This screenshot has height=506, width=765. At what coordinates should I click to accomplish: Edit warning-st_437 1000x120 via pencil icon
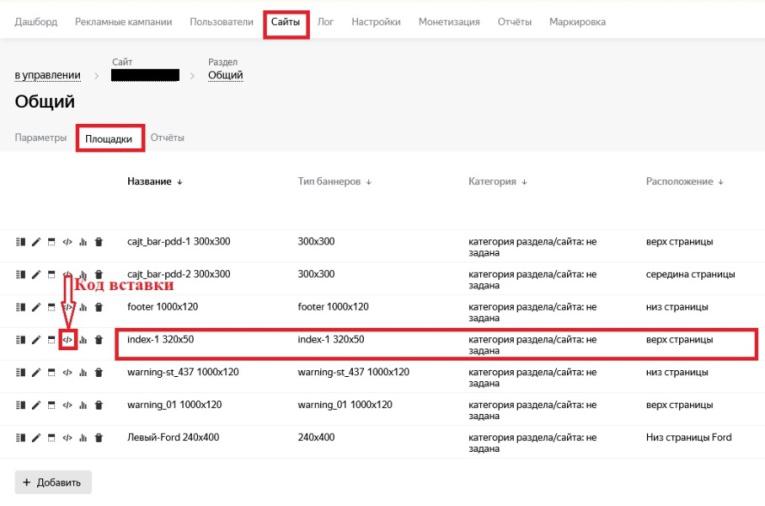[36, 373]
